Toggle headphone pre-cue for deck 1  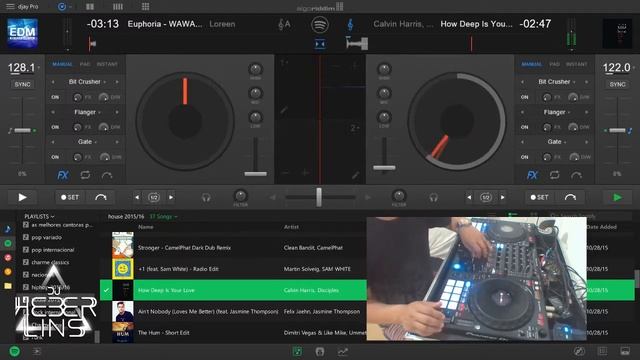tap(206, 198)
